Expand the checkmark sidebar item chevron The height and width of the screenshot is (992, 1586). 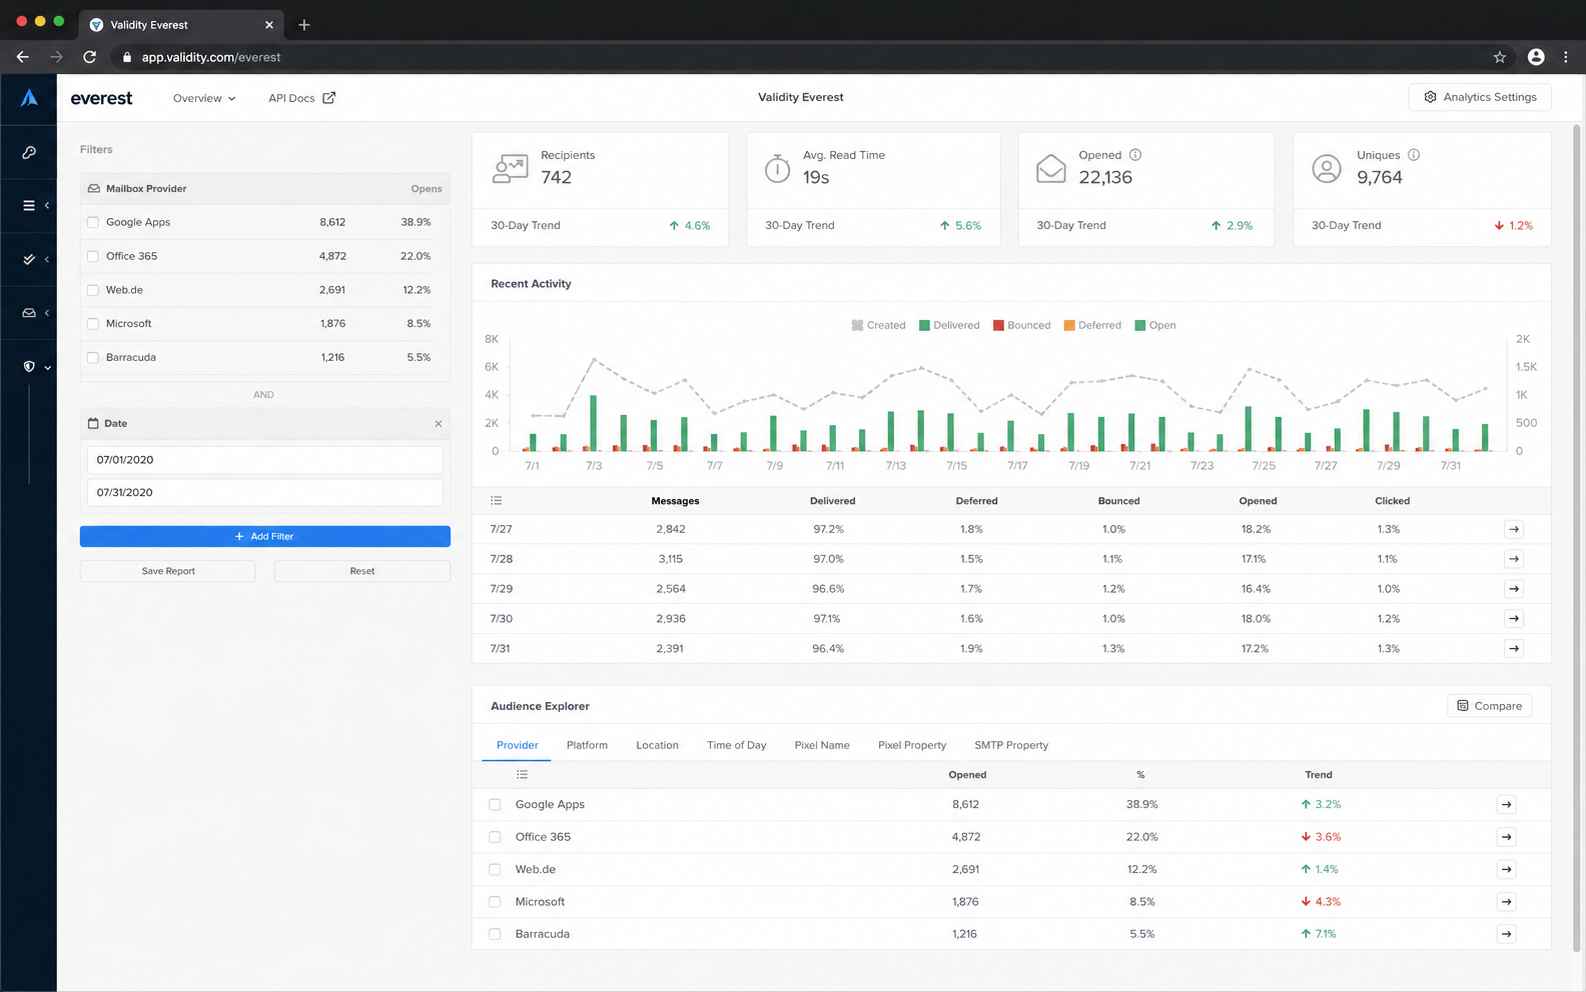[47, 259]
